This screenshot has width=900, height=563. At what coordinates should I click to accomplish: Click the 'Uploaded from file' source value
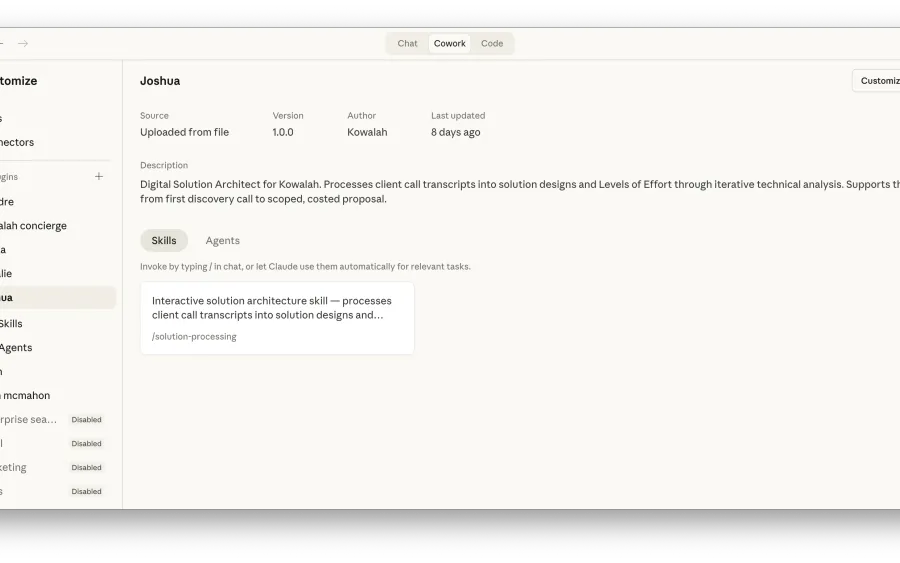[x=184, y=132]
